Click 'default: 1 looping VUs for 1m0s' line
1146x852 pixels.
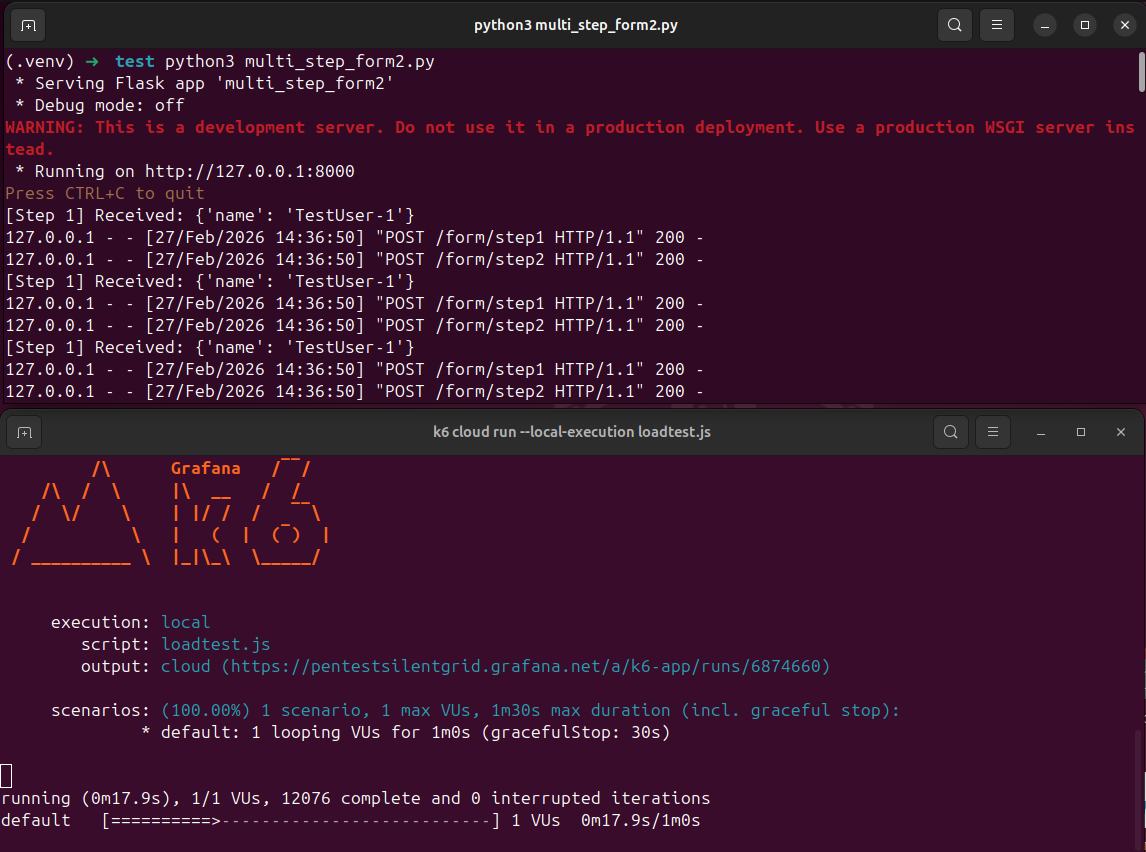point(406,732)
